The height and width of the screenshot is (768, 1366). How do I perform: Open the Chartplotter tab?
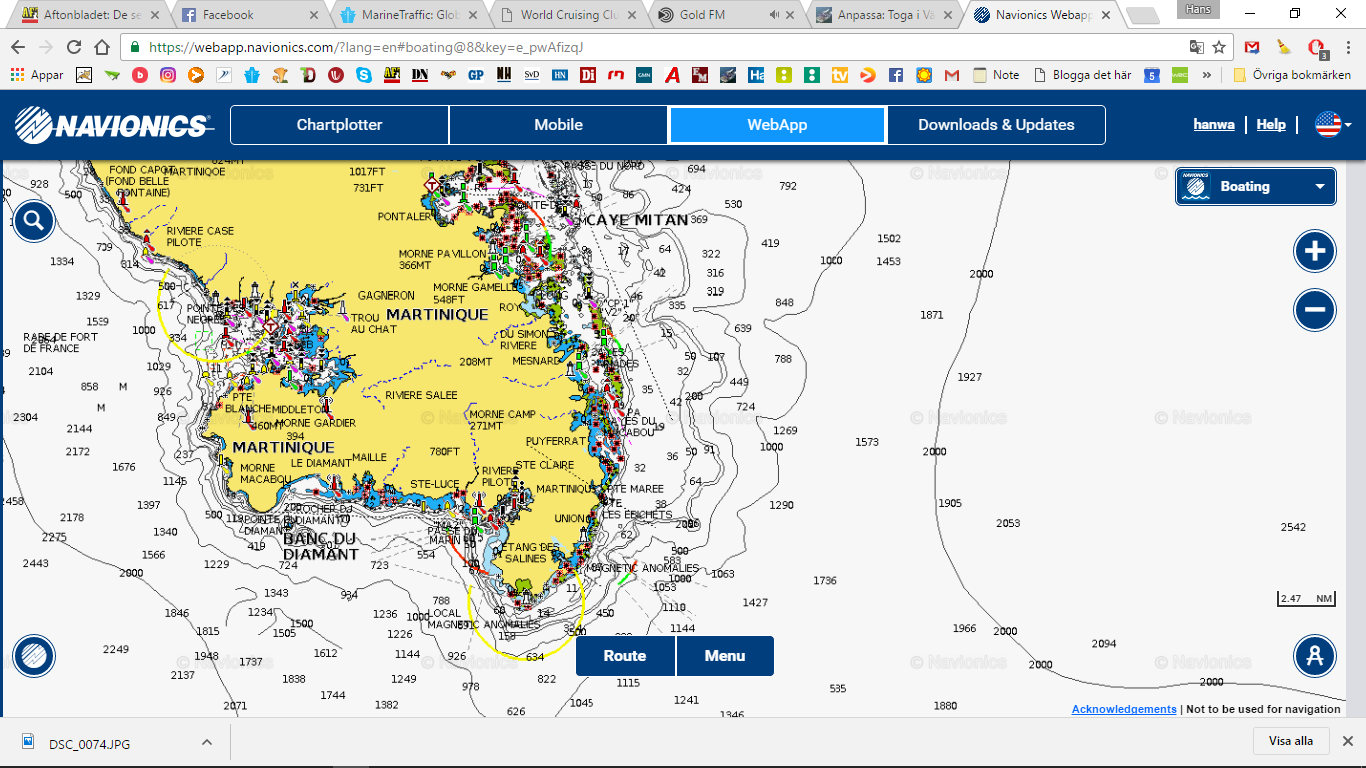point(339,125)
